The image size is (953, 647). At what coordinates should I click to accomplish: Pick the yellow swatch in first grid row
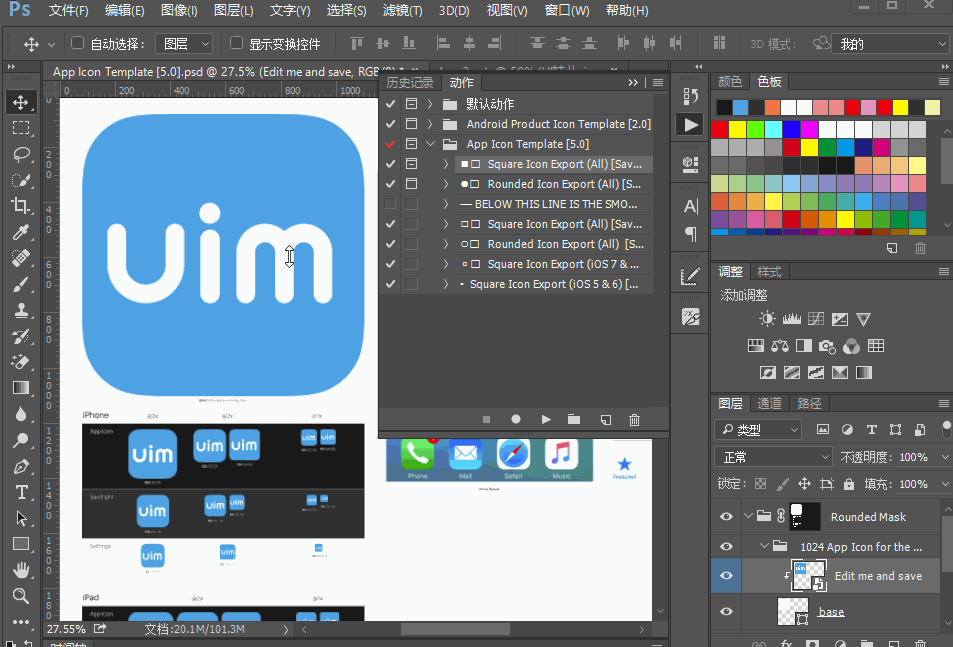pos(737,129)
